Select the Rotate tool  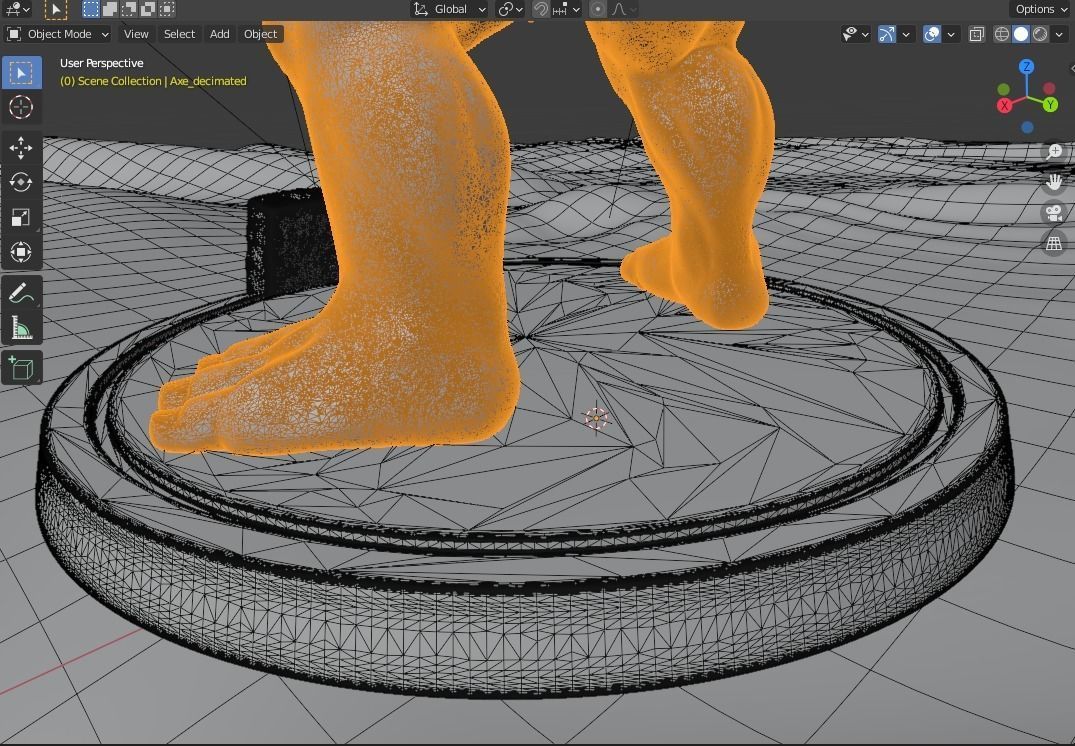click(21, 182)
